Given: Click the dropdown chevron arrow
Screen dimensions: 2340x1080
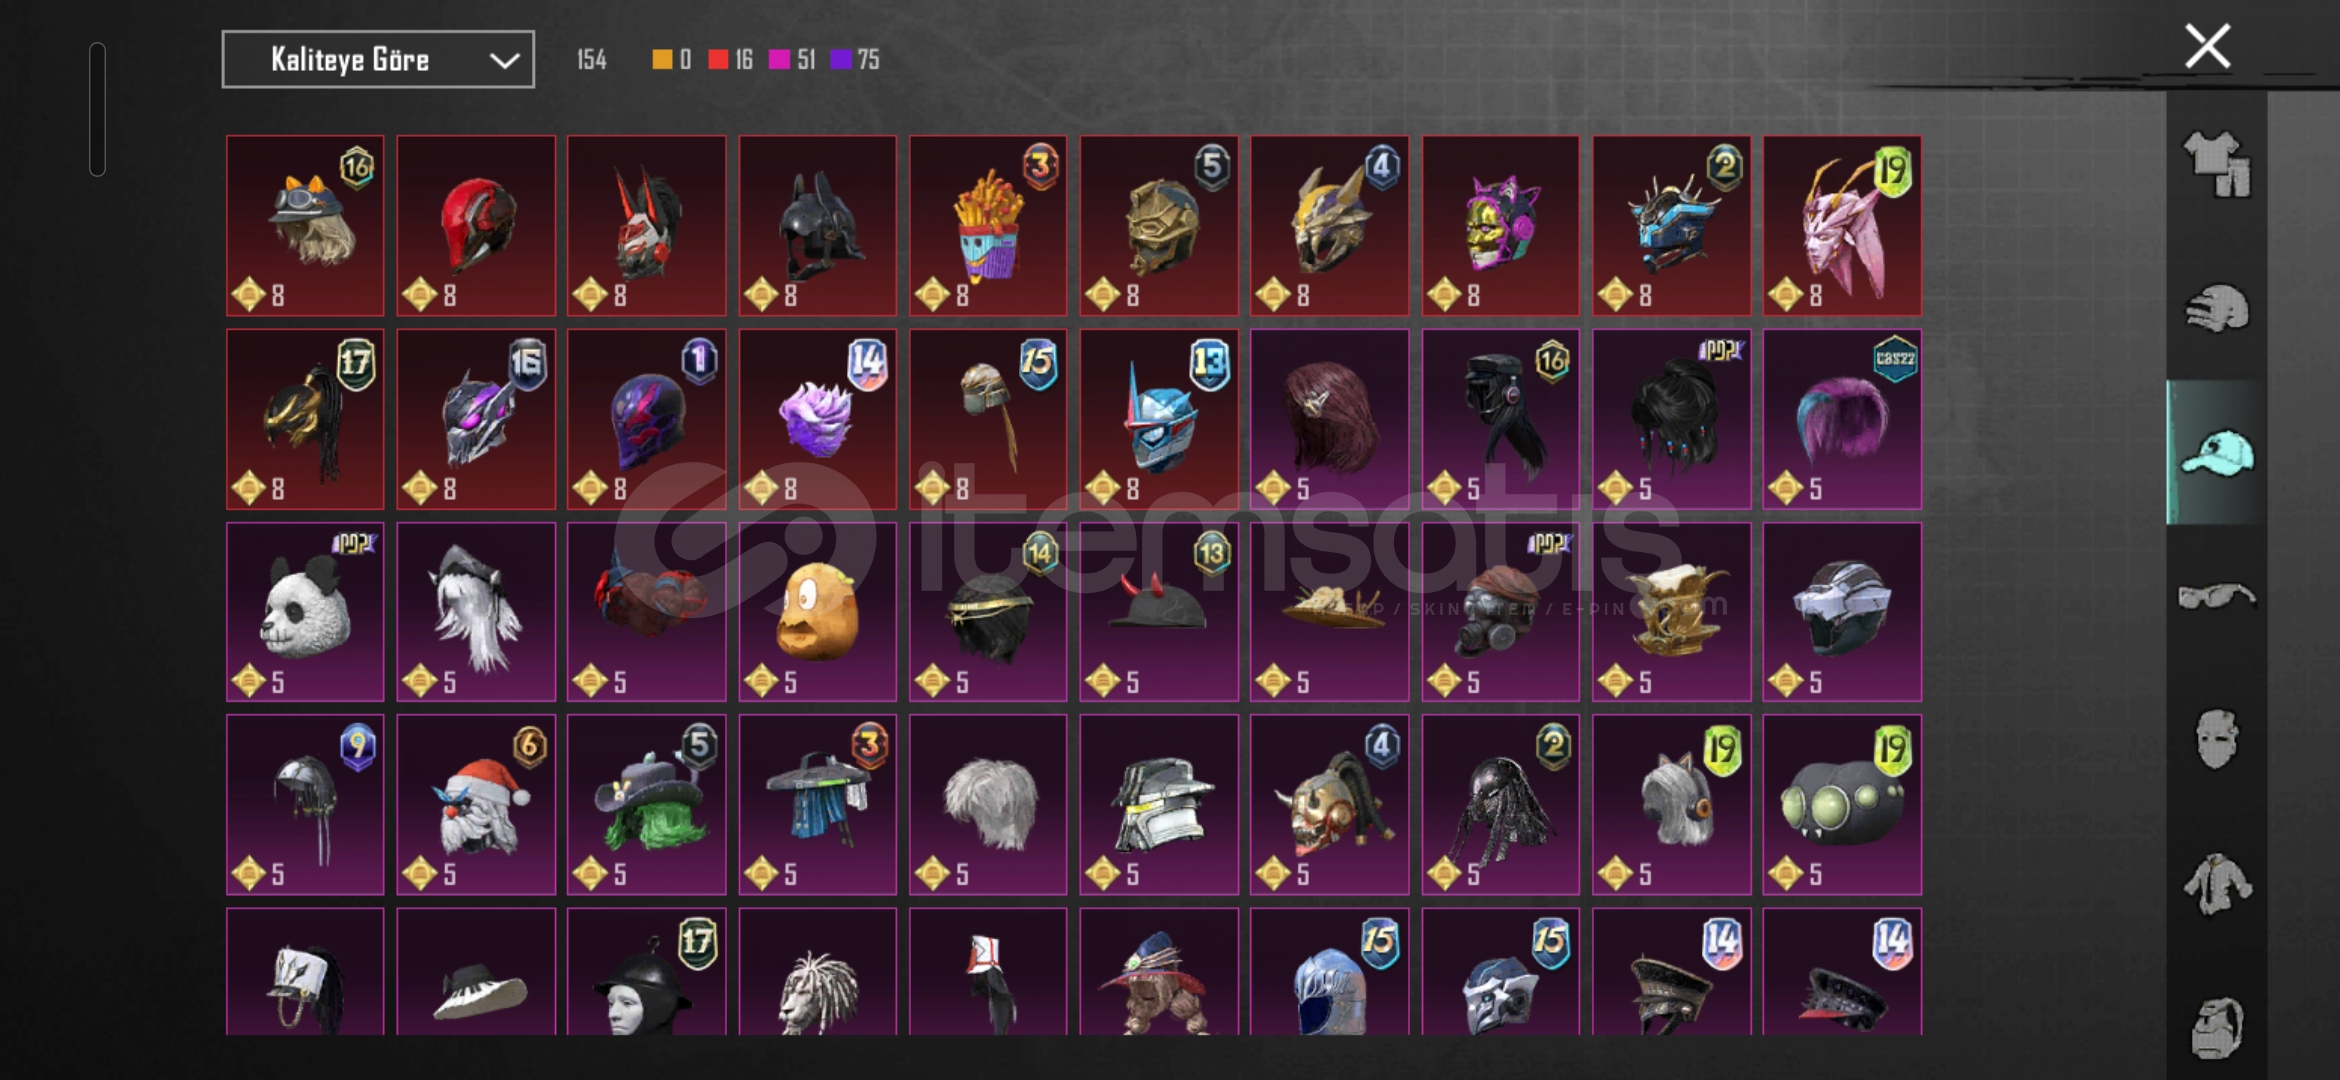Looking at the screenshot, I should click(504, 61).
